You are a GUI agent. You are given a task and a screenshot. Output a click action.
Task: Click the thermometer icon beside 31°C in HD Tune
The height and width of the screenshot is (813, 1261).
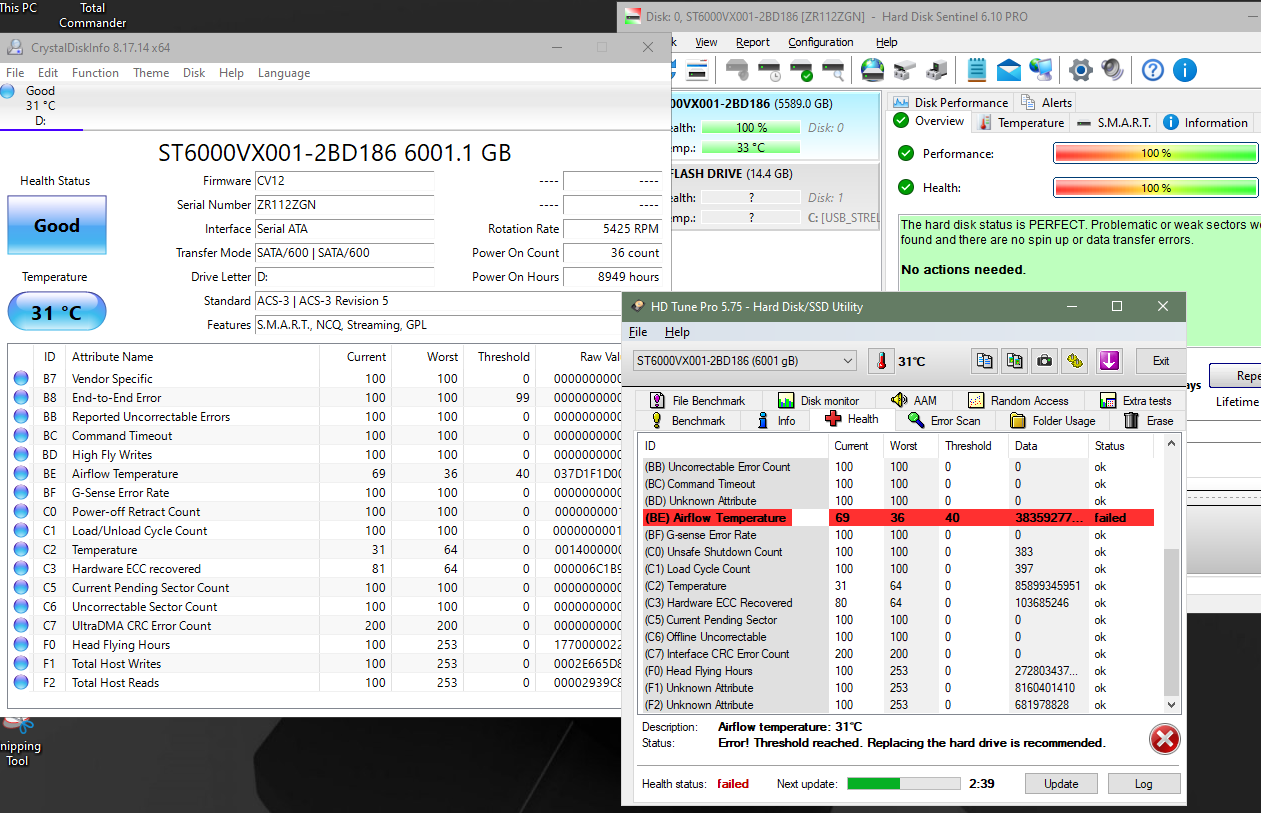881,361
